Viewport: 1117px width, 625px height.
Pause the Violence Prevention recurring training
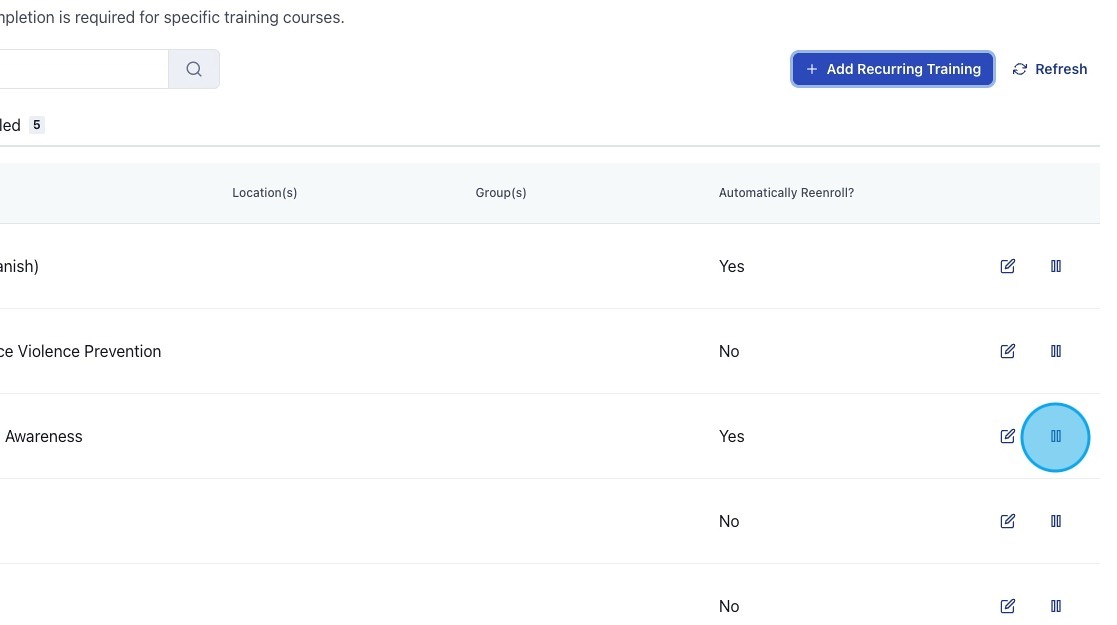tap(1055, 351)
